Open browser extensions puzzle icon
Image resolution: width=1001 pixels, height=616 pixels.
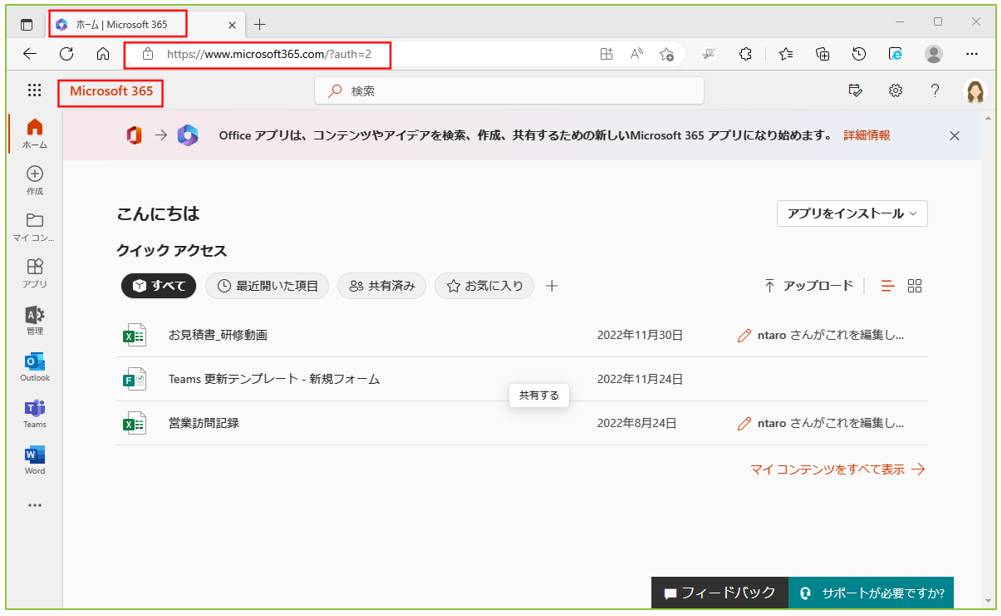click(745, 54)
